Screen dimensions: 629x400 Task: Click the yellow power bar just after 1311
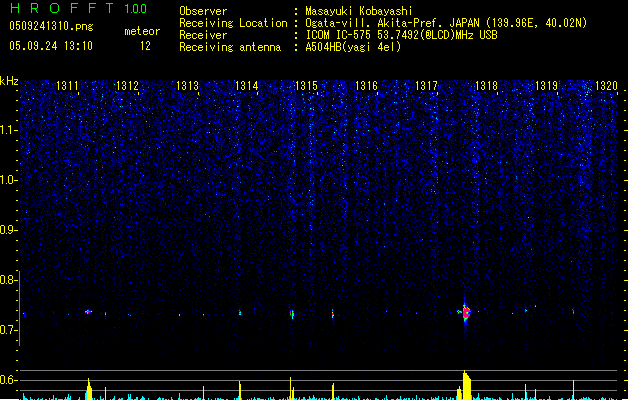click(89, 389)
